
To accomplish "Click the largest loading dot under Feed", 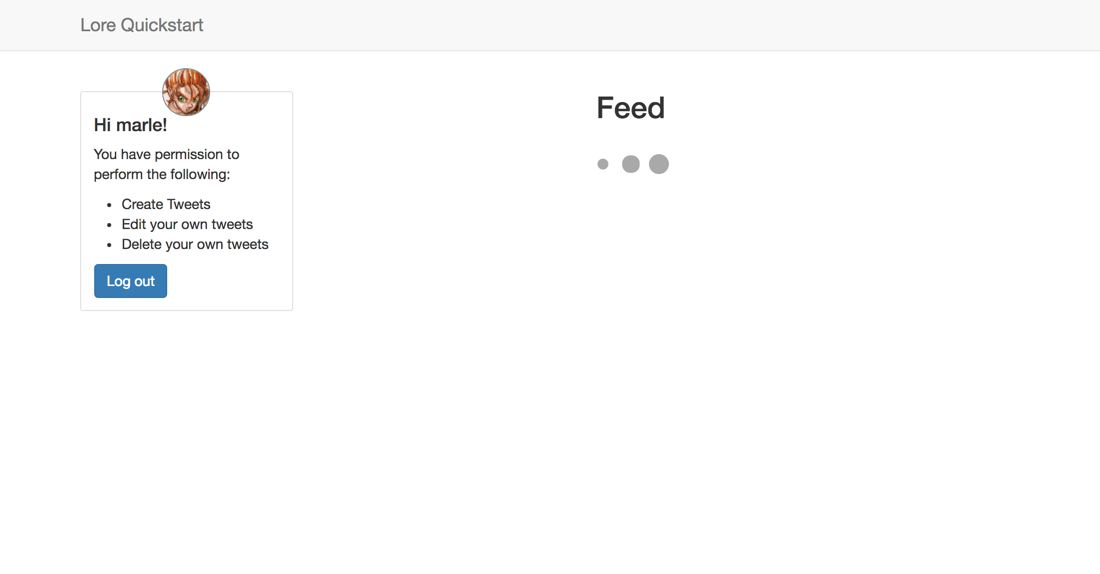I will pos(659,164).
